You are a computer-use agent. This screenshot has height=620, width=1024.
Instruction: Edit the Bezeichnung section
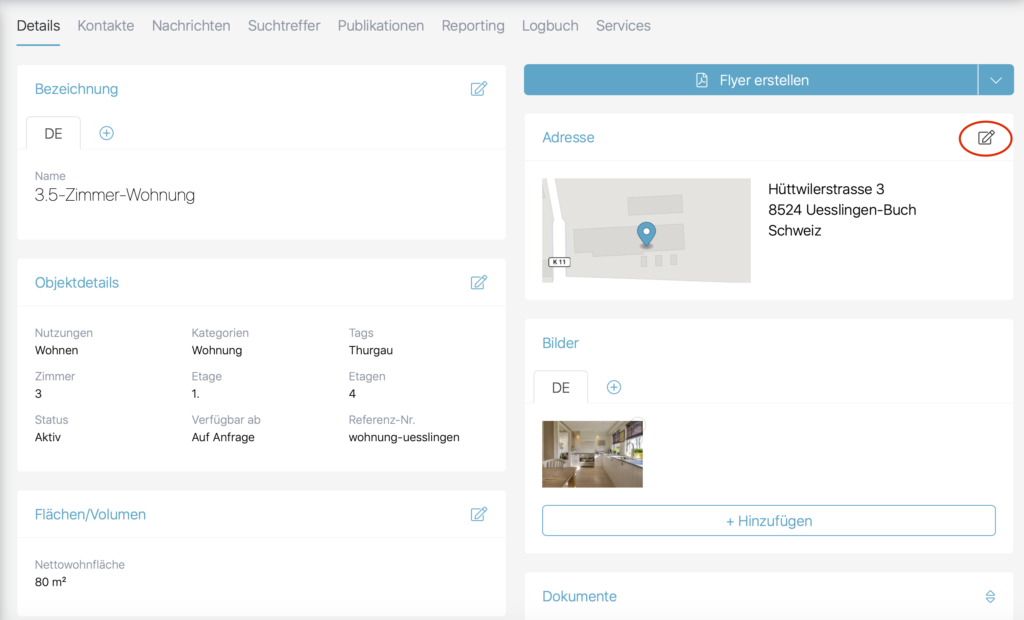pos(479,89)
